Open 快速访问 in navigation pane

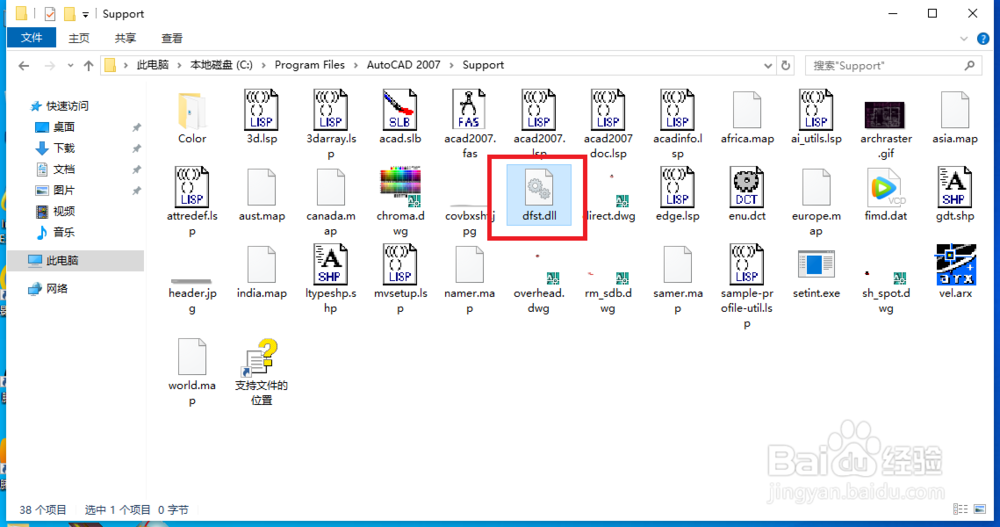pos(67,106)
